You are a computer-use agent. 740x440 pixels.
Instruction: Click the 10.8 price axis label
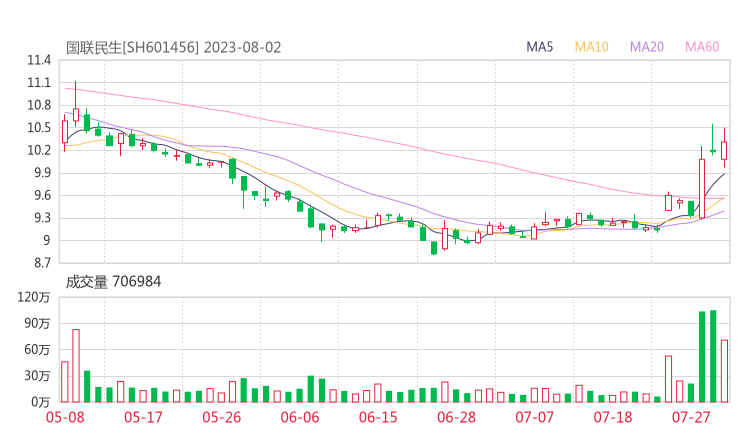point(39,105)
